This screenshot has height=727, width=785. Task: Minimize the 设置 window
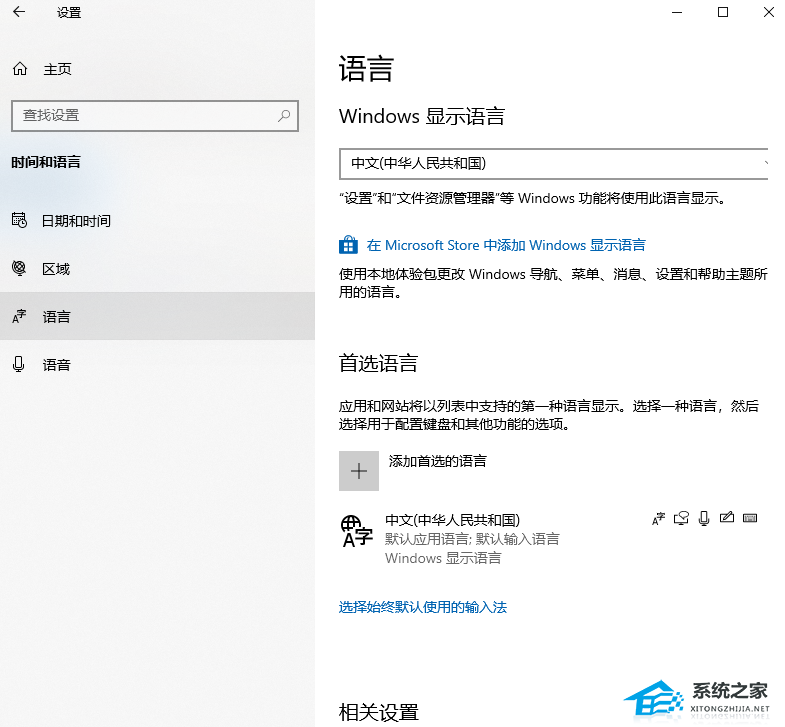[x=677, y=12]
